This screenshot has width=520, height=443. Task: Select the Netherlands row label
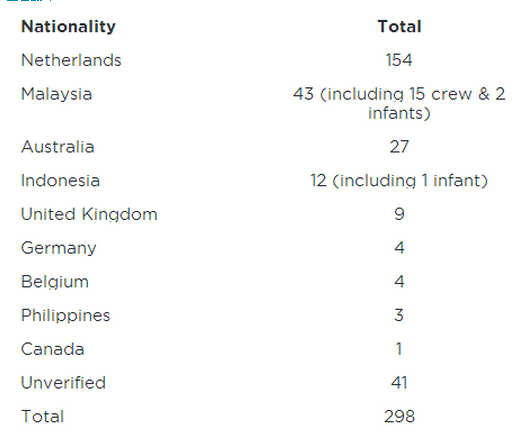coord(71,60)
